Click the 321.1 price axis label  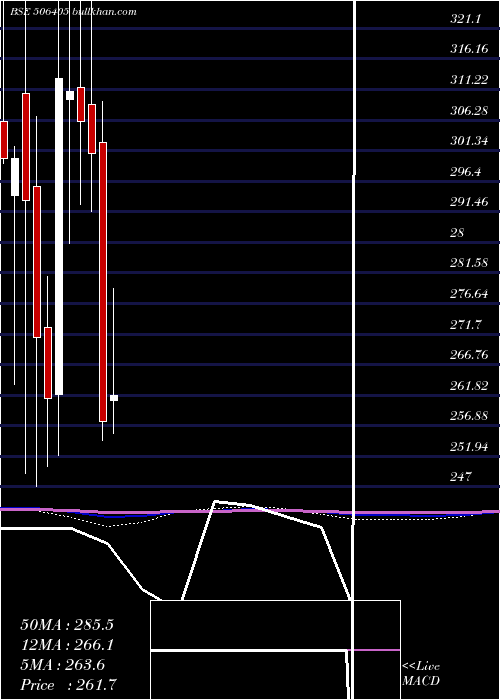[x=465, y=19]
